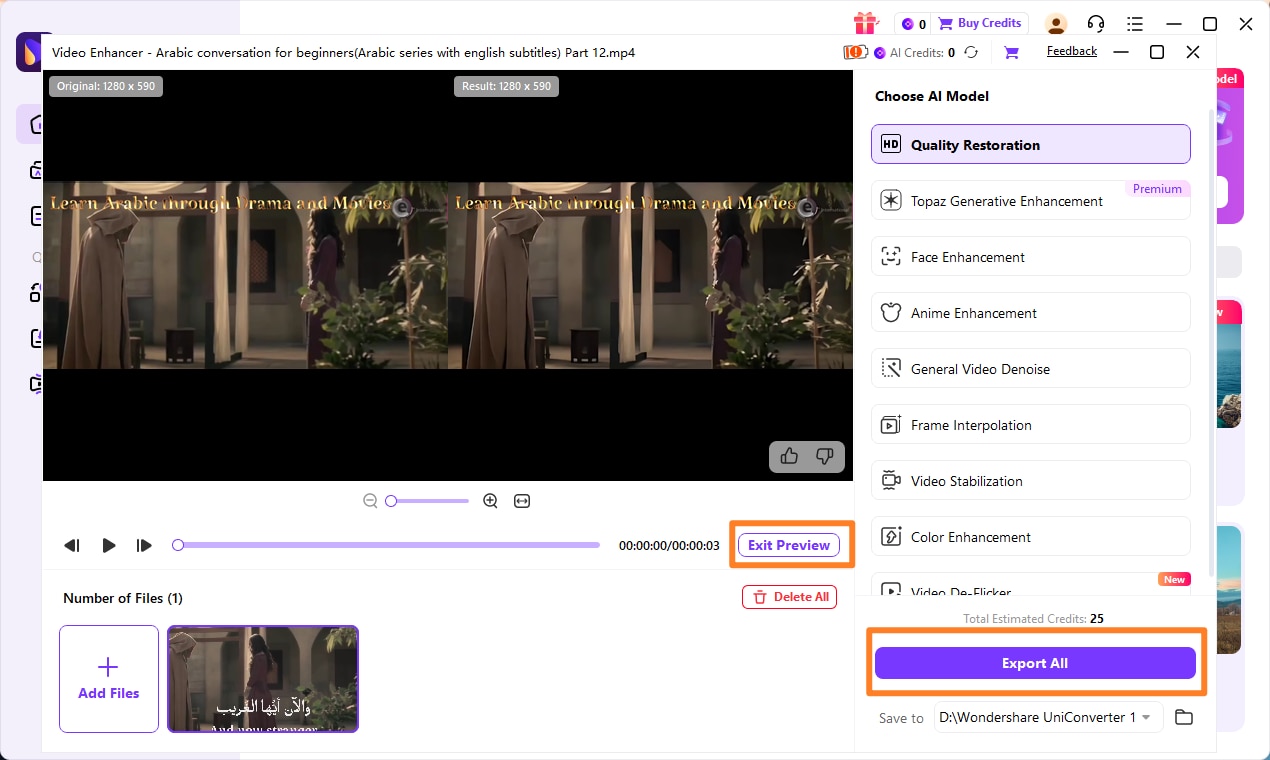Open the Feedback link
The image size is (1270, 760).
click(1072, 51)
